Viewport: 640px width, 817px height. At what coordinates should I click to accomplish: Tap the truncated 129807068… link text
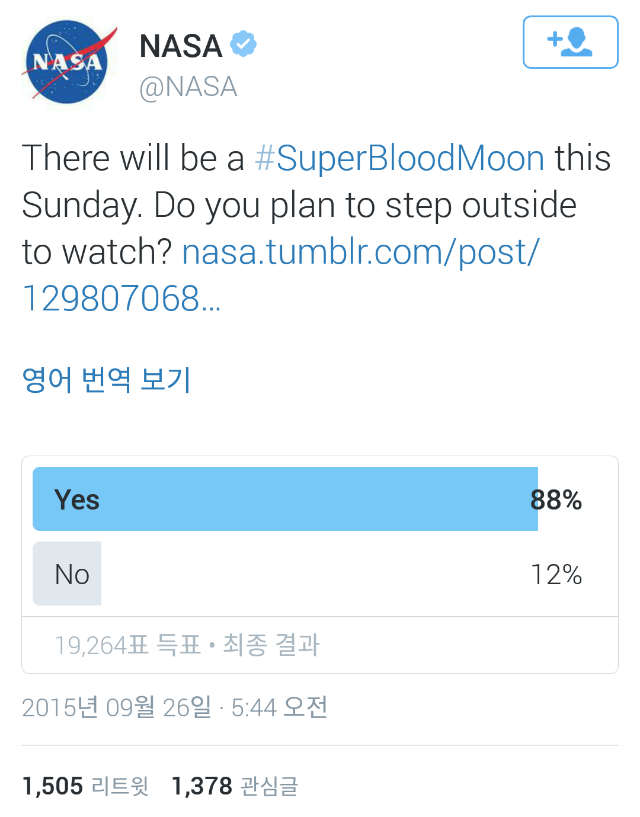coord(121,299)
